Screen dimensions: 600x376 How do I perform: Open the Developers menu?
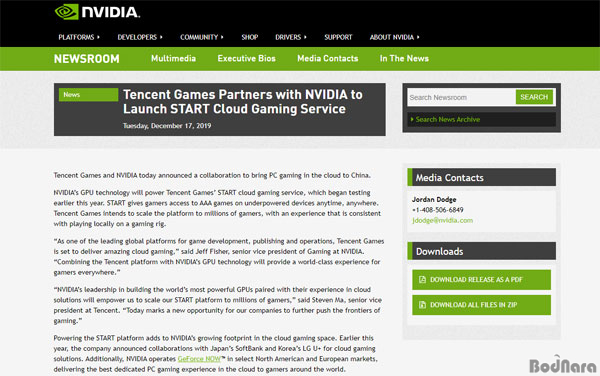(137, 37)
